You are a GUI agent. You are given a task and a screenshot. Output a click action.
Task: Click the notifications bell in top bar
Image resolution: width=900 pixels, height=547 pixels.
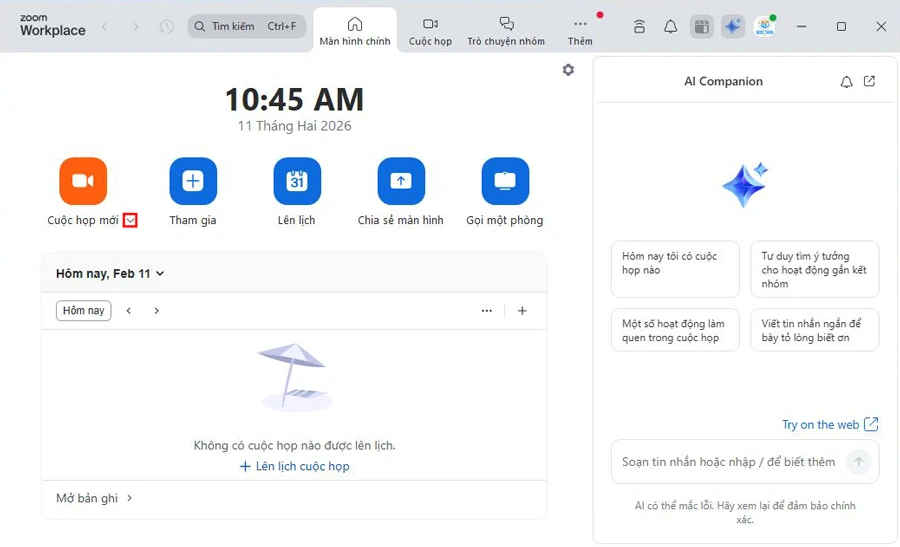pos(671,27)
